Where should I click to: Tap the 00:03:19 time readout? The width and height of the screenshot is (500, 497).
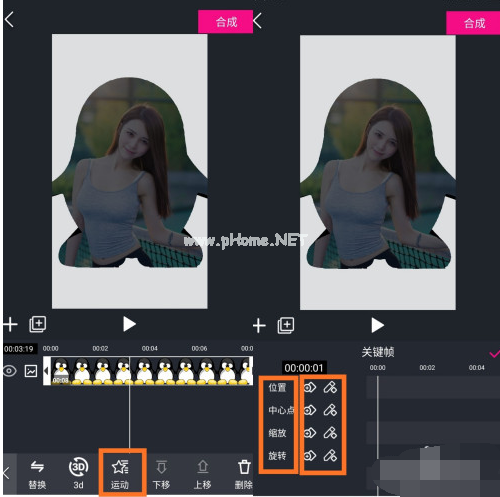(x=19, y=349)
